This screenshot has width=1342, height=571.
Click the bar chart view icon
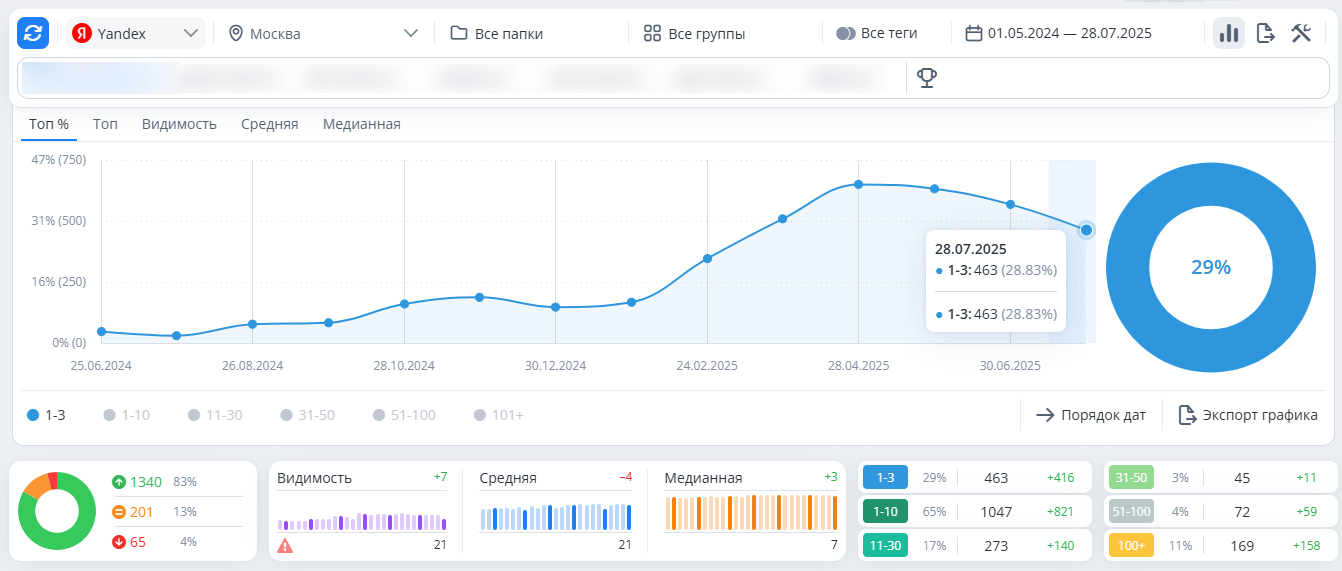coord(1229,33)
